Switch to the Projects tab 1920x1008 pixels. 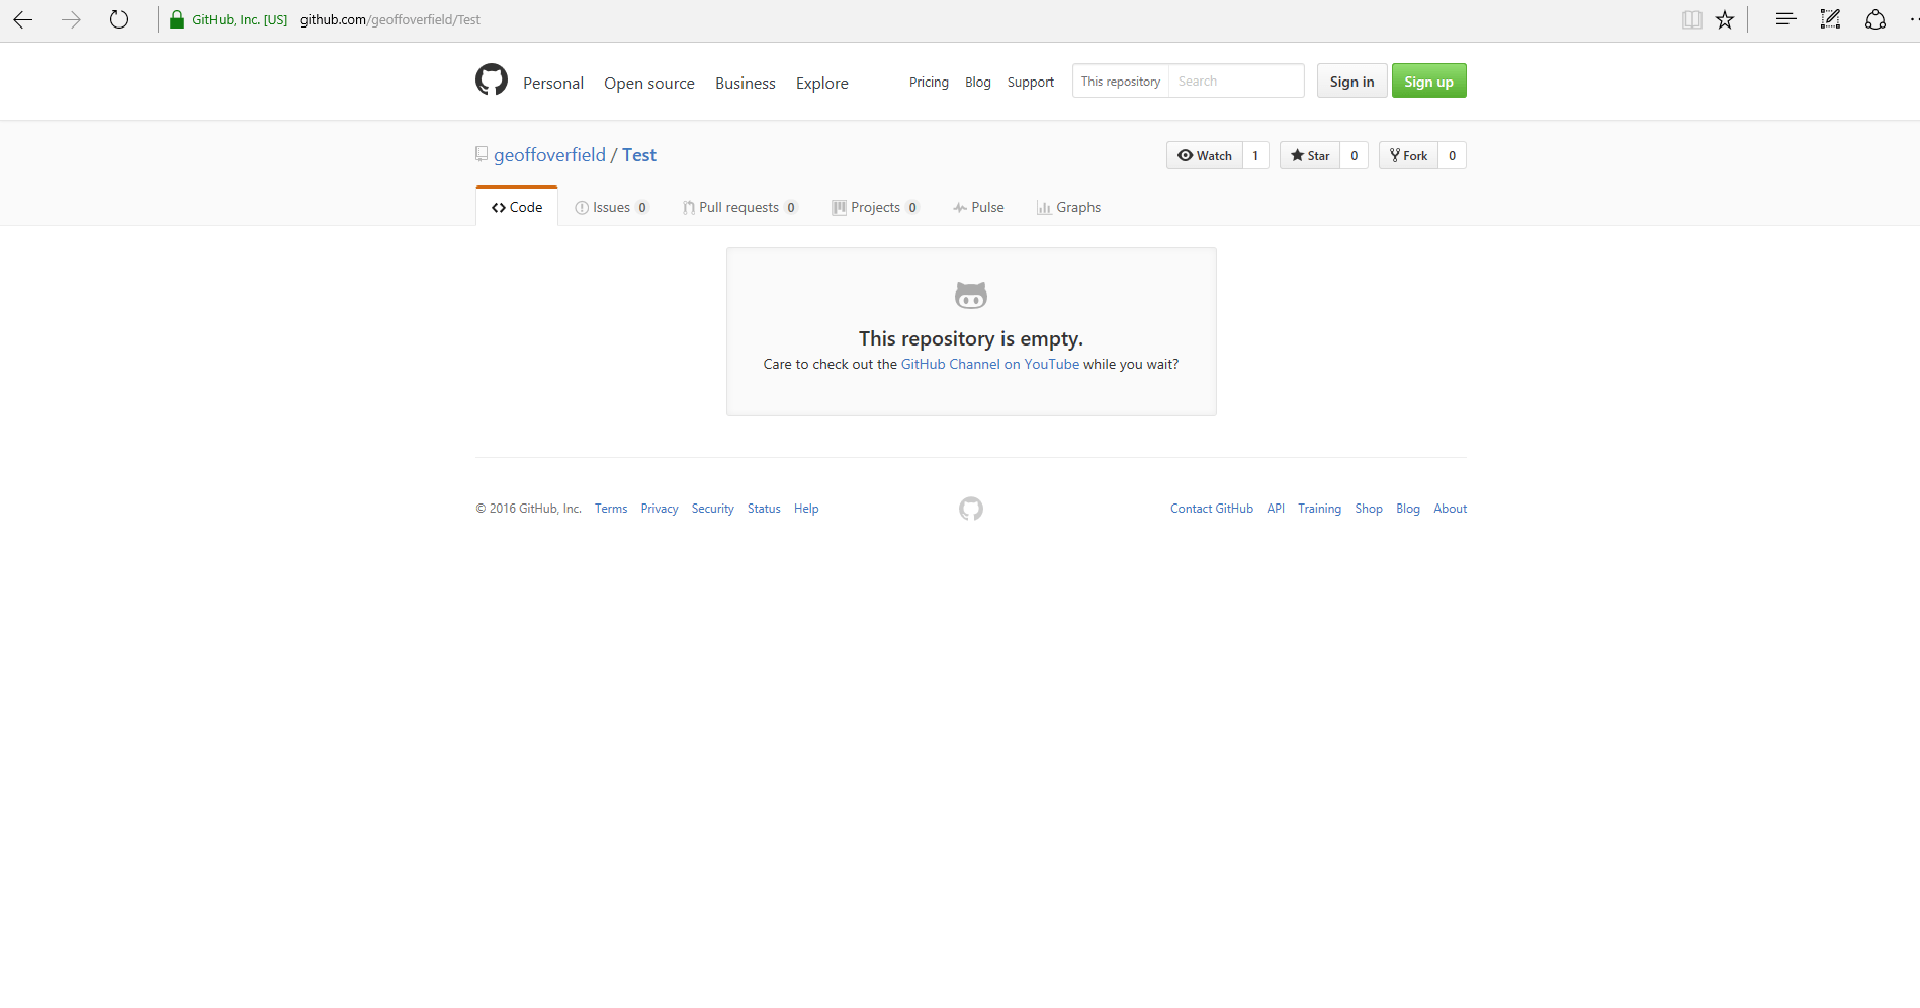click(x=876, y=207)
